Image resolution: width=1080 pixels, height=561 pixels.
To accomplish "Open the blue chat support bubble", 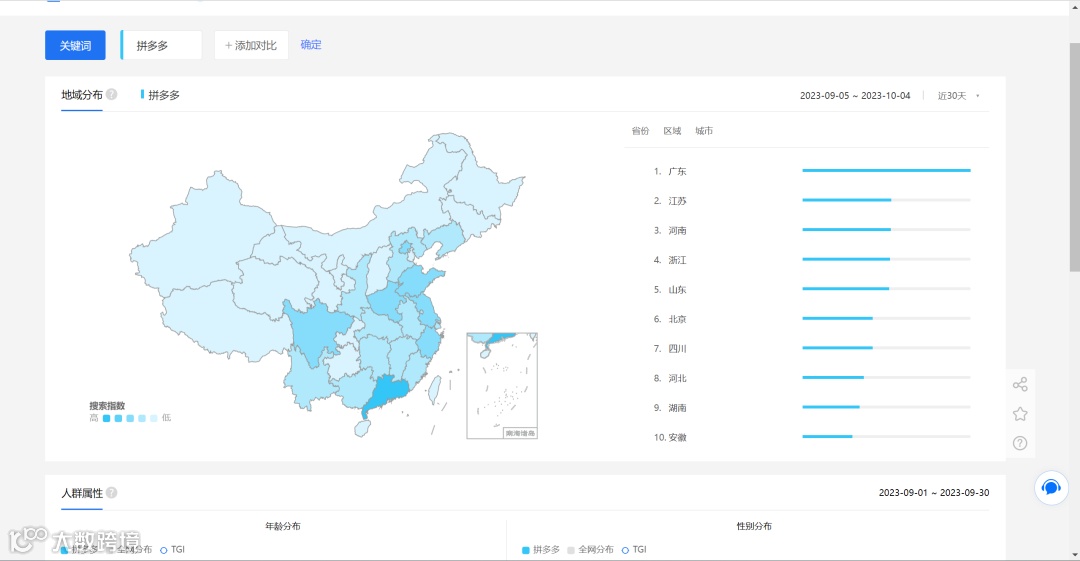I will coord(1051,488).
